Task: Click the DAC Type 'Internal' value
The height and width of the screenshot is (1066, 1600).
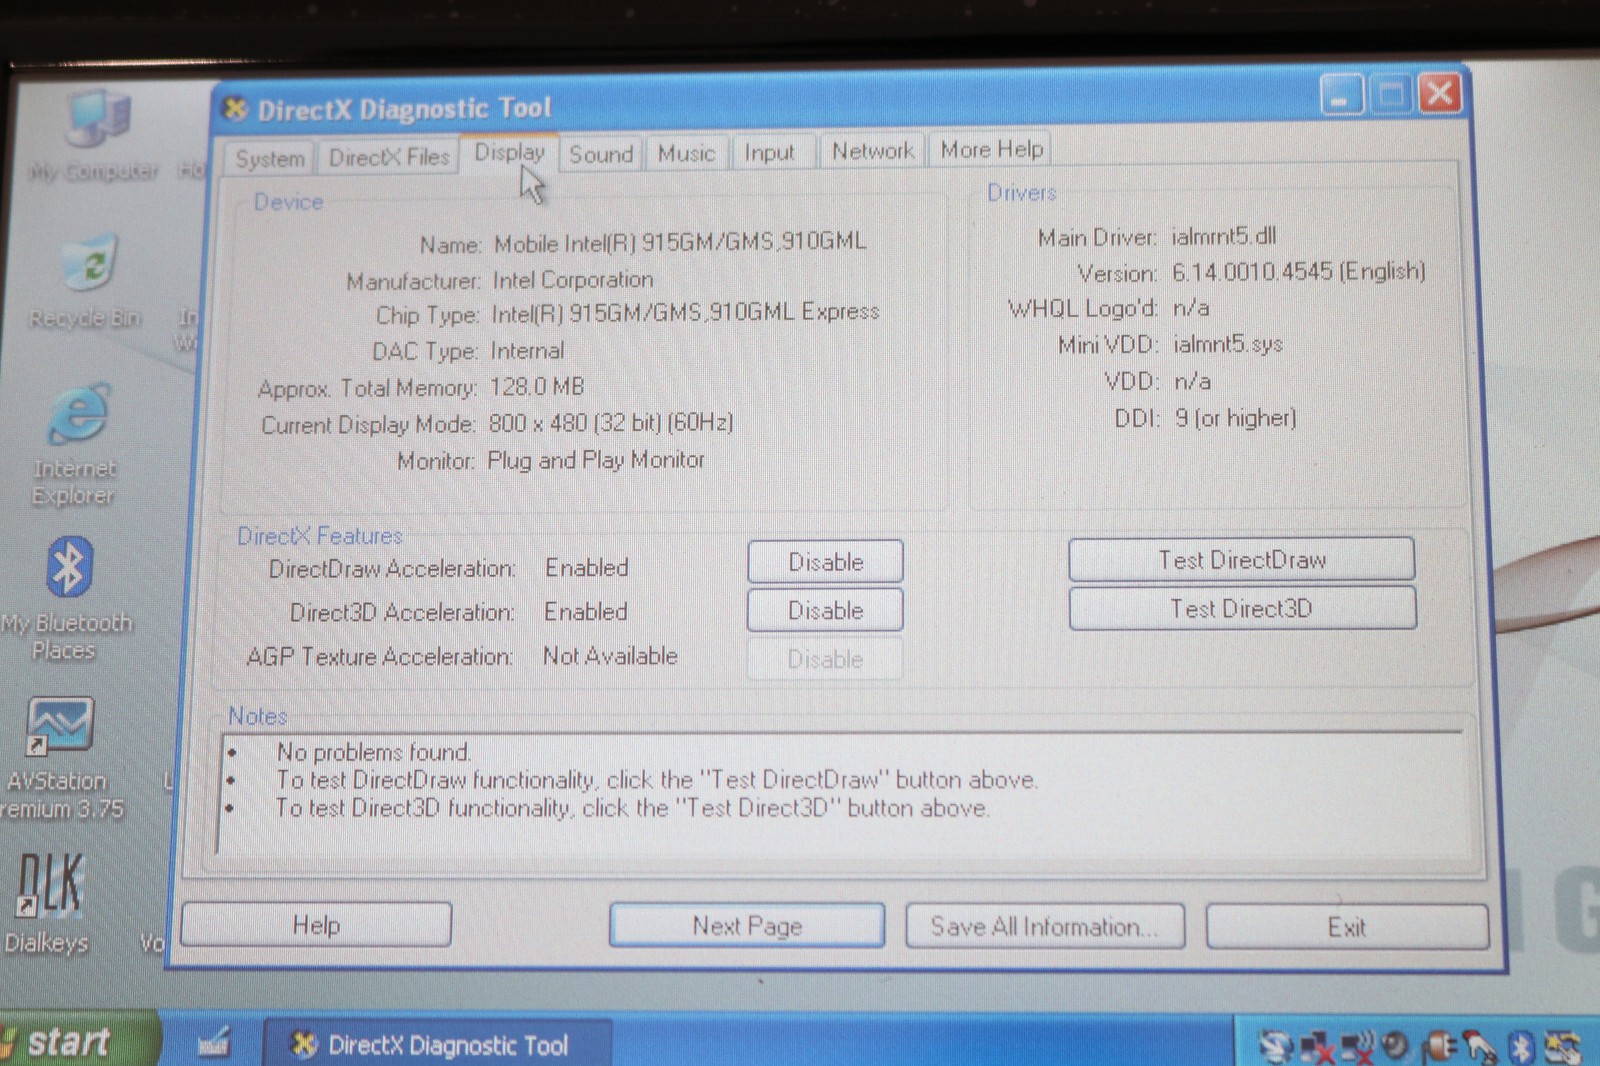Action: tap(527, 351)
